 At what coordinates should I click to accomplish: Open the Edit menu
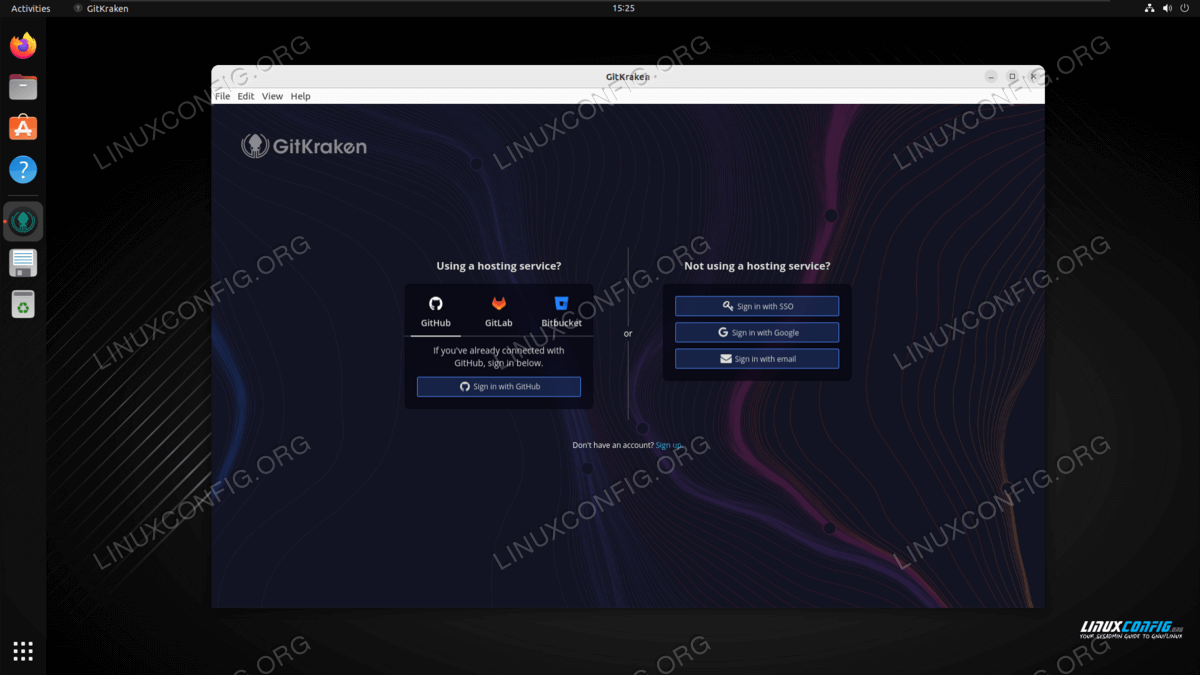(246, 96)
